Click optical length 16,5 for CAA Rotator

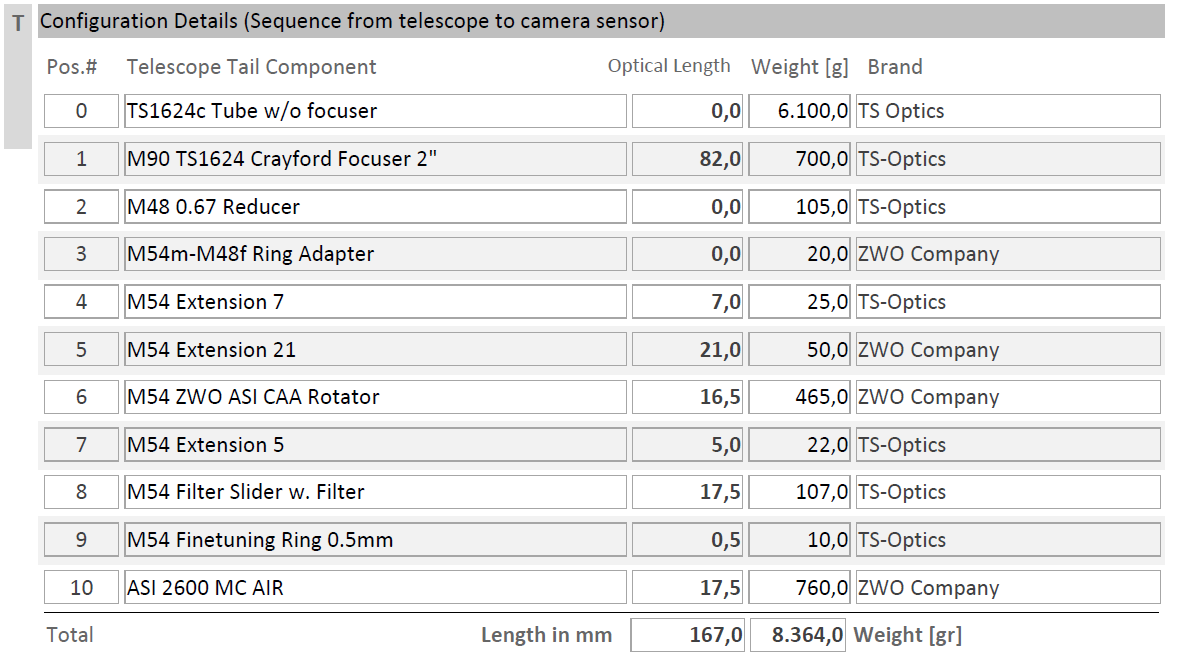tap(687, 397)
